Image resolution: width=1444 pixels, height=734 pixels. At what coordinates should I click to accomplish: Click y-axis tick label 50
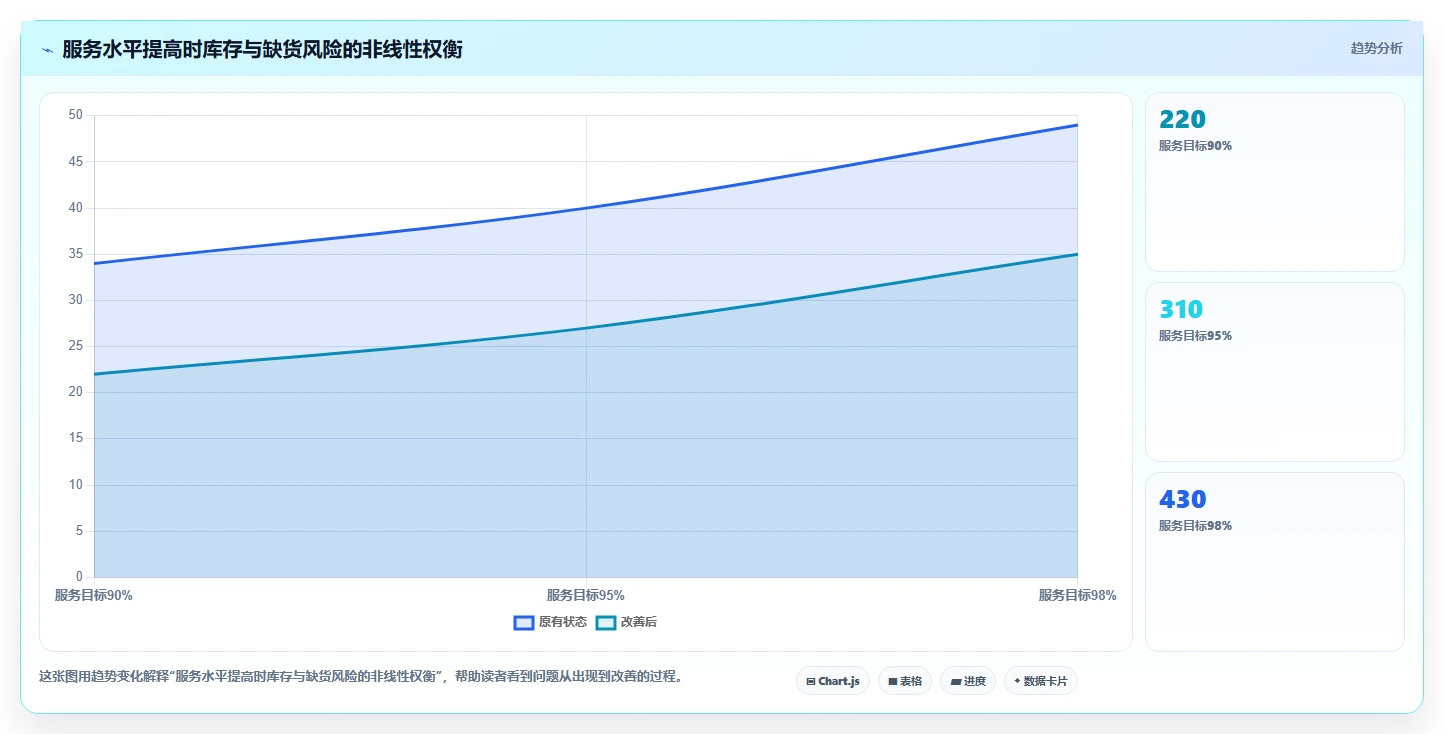click(76, 115)
